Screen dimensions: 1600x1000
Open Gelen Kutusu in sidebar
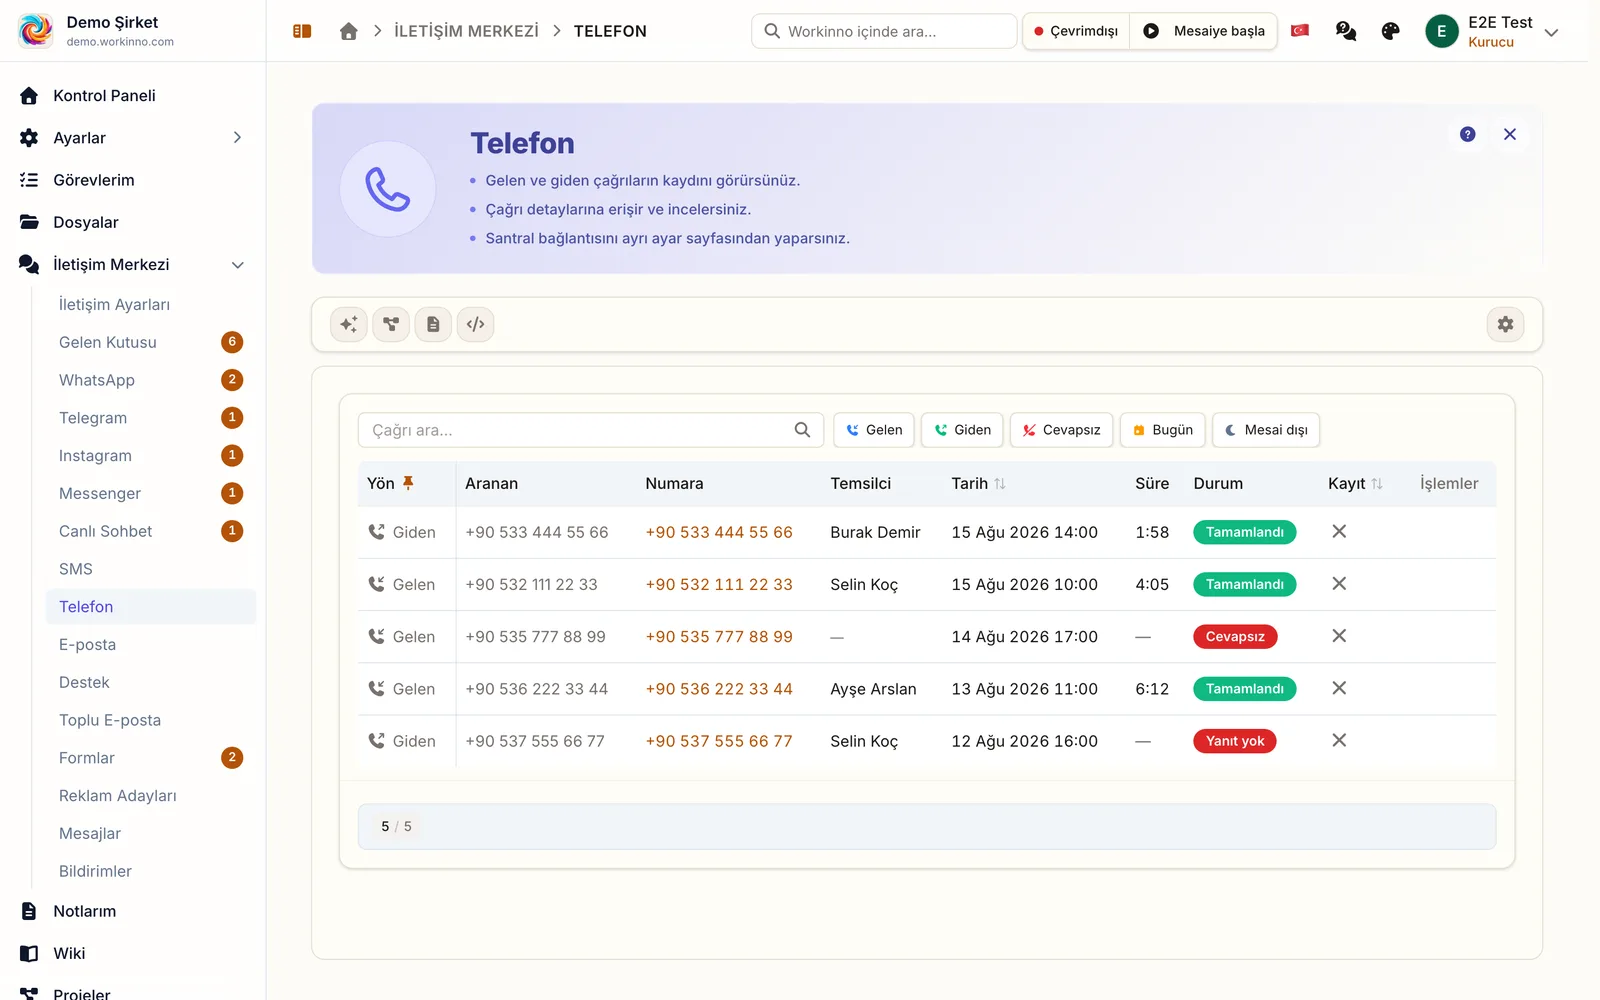coord(150,342)
